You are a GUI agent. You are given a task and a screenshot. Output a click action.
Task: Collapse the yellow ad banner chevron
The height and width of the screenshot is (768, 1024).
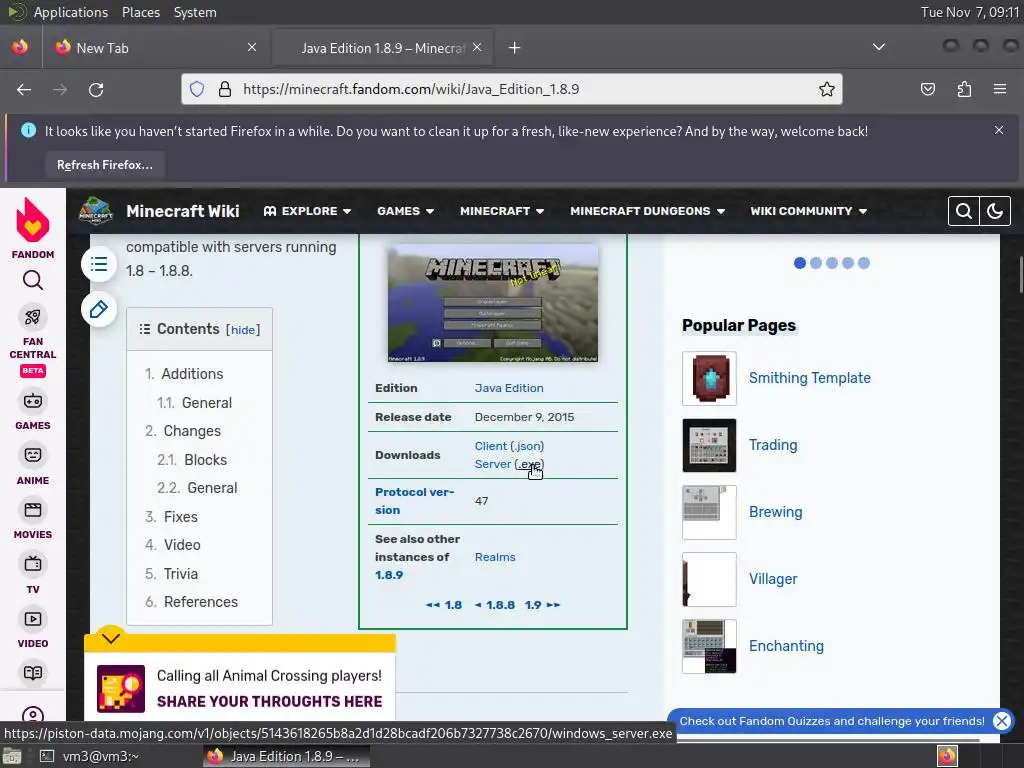click(x=111, y=638)
